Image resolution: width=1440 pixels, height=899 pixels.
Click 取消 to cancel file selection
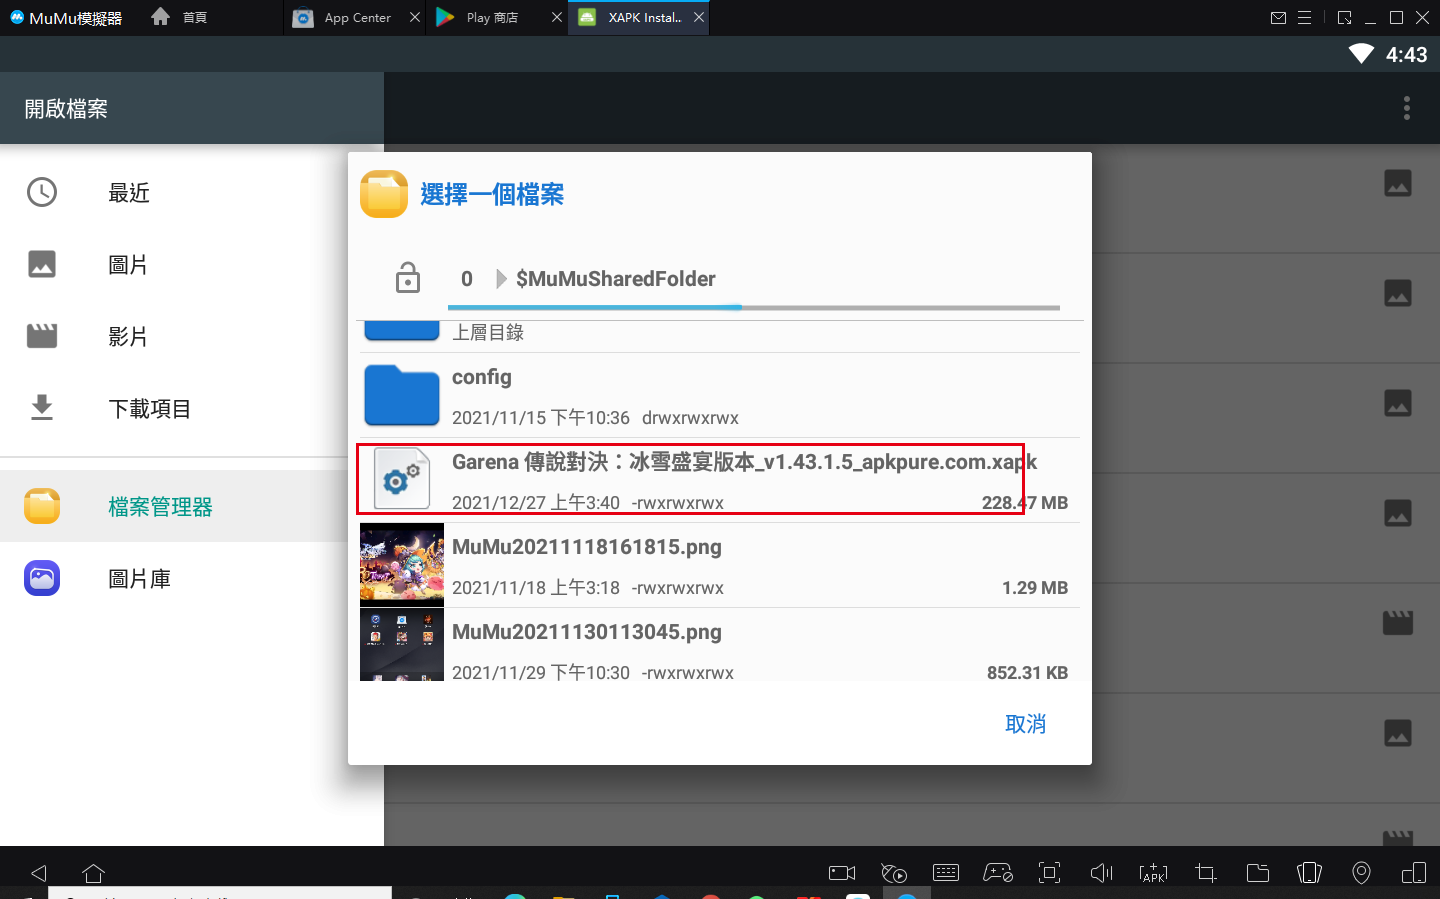[1025, 724]
